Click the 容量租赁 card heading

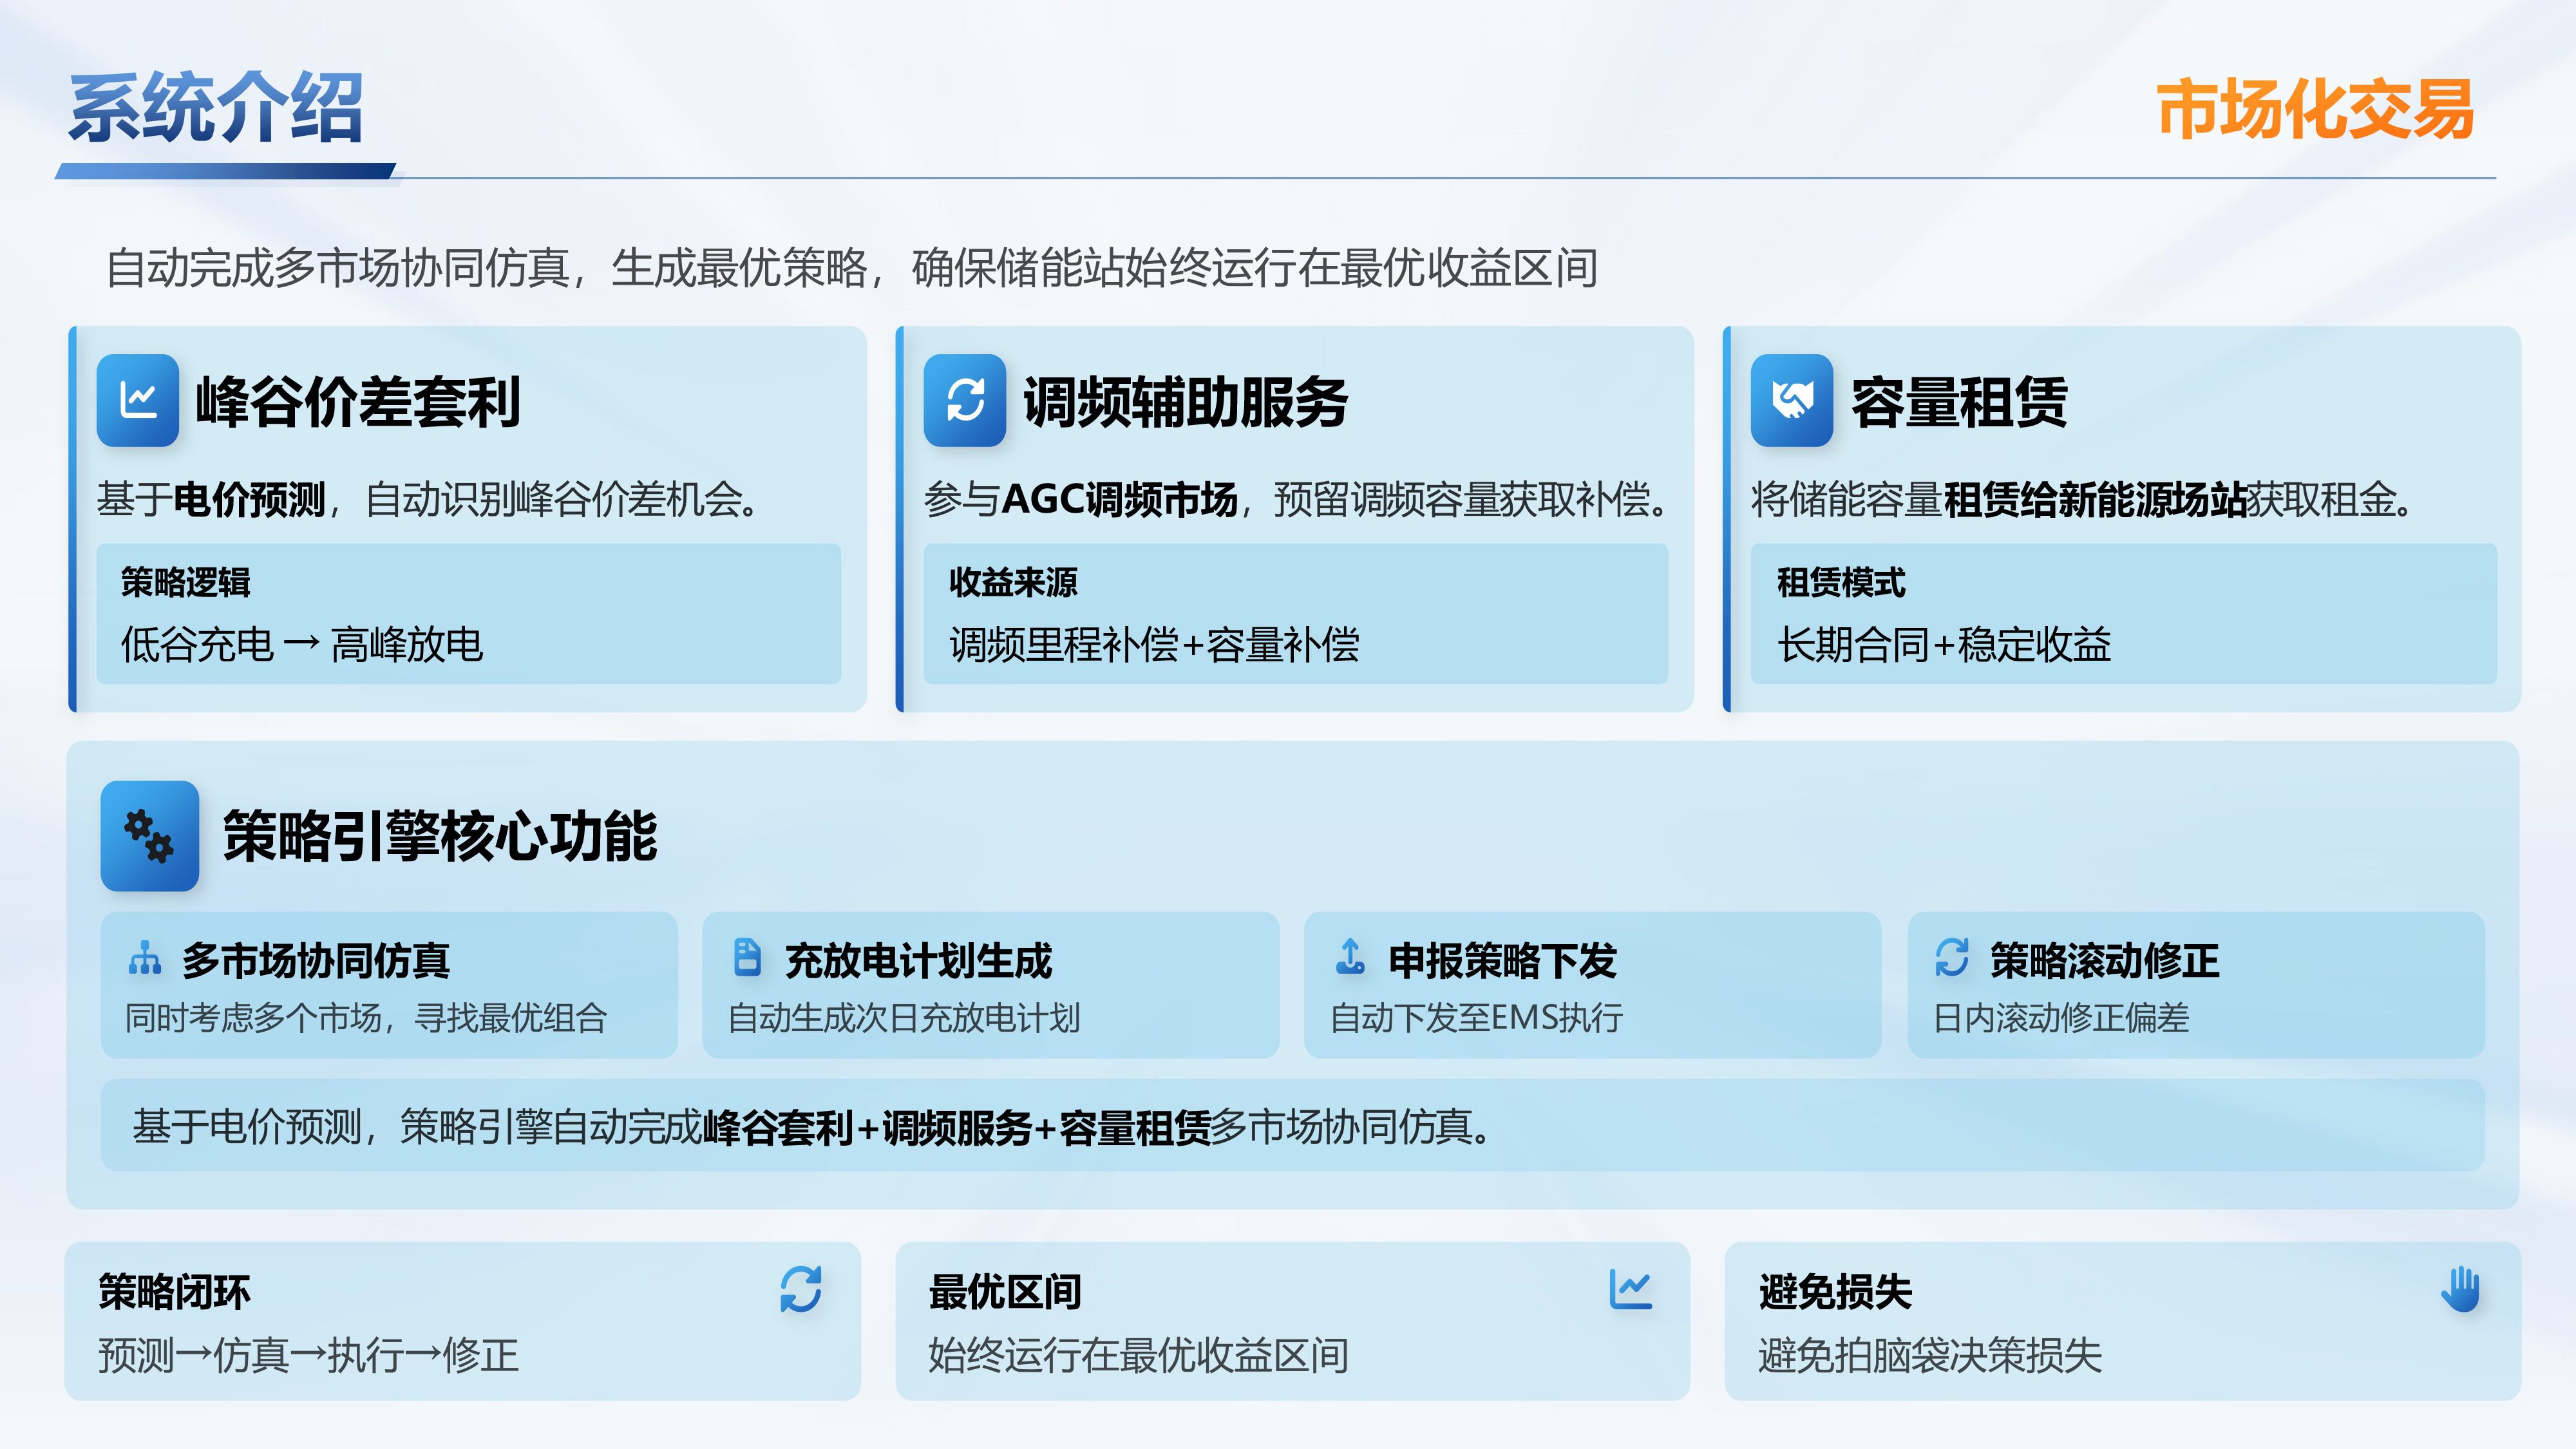[x=1959, y=402]
